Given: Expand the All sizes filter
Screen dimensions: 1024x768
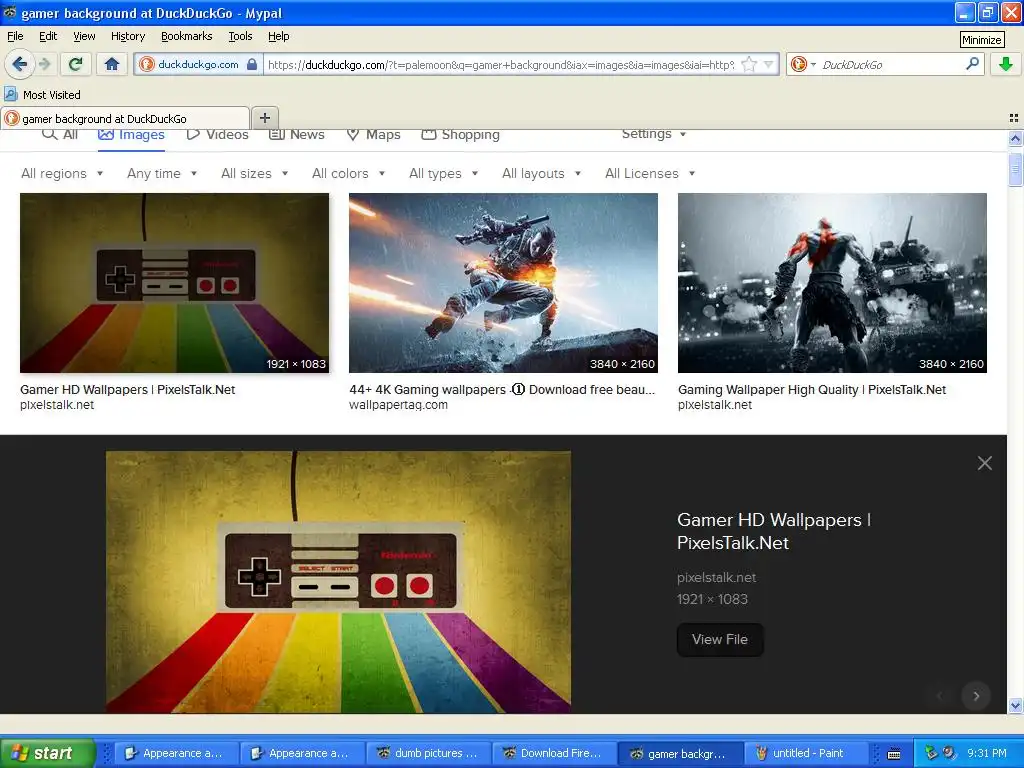Looking at the screenshot, I should (255, 173).
